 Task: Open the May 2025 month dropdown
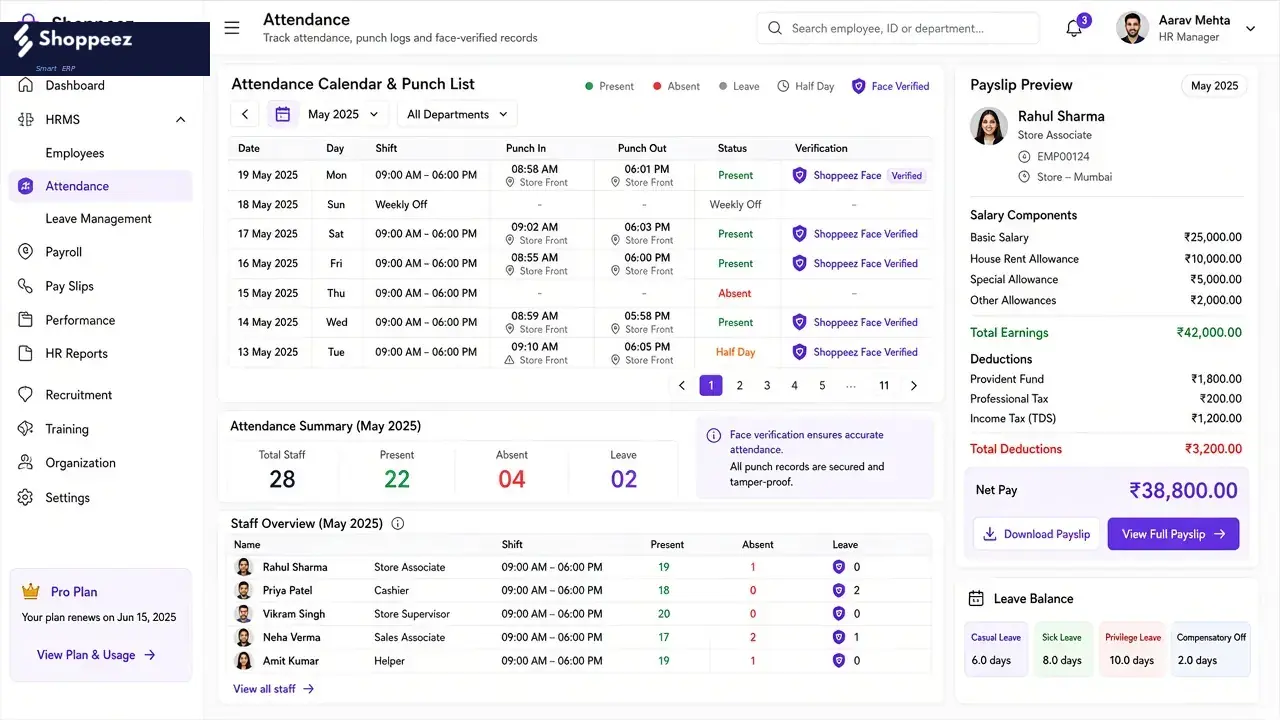343,114
